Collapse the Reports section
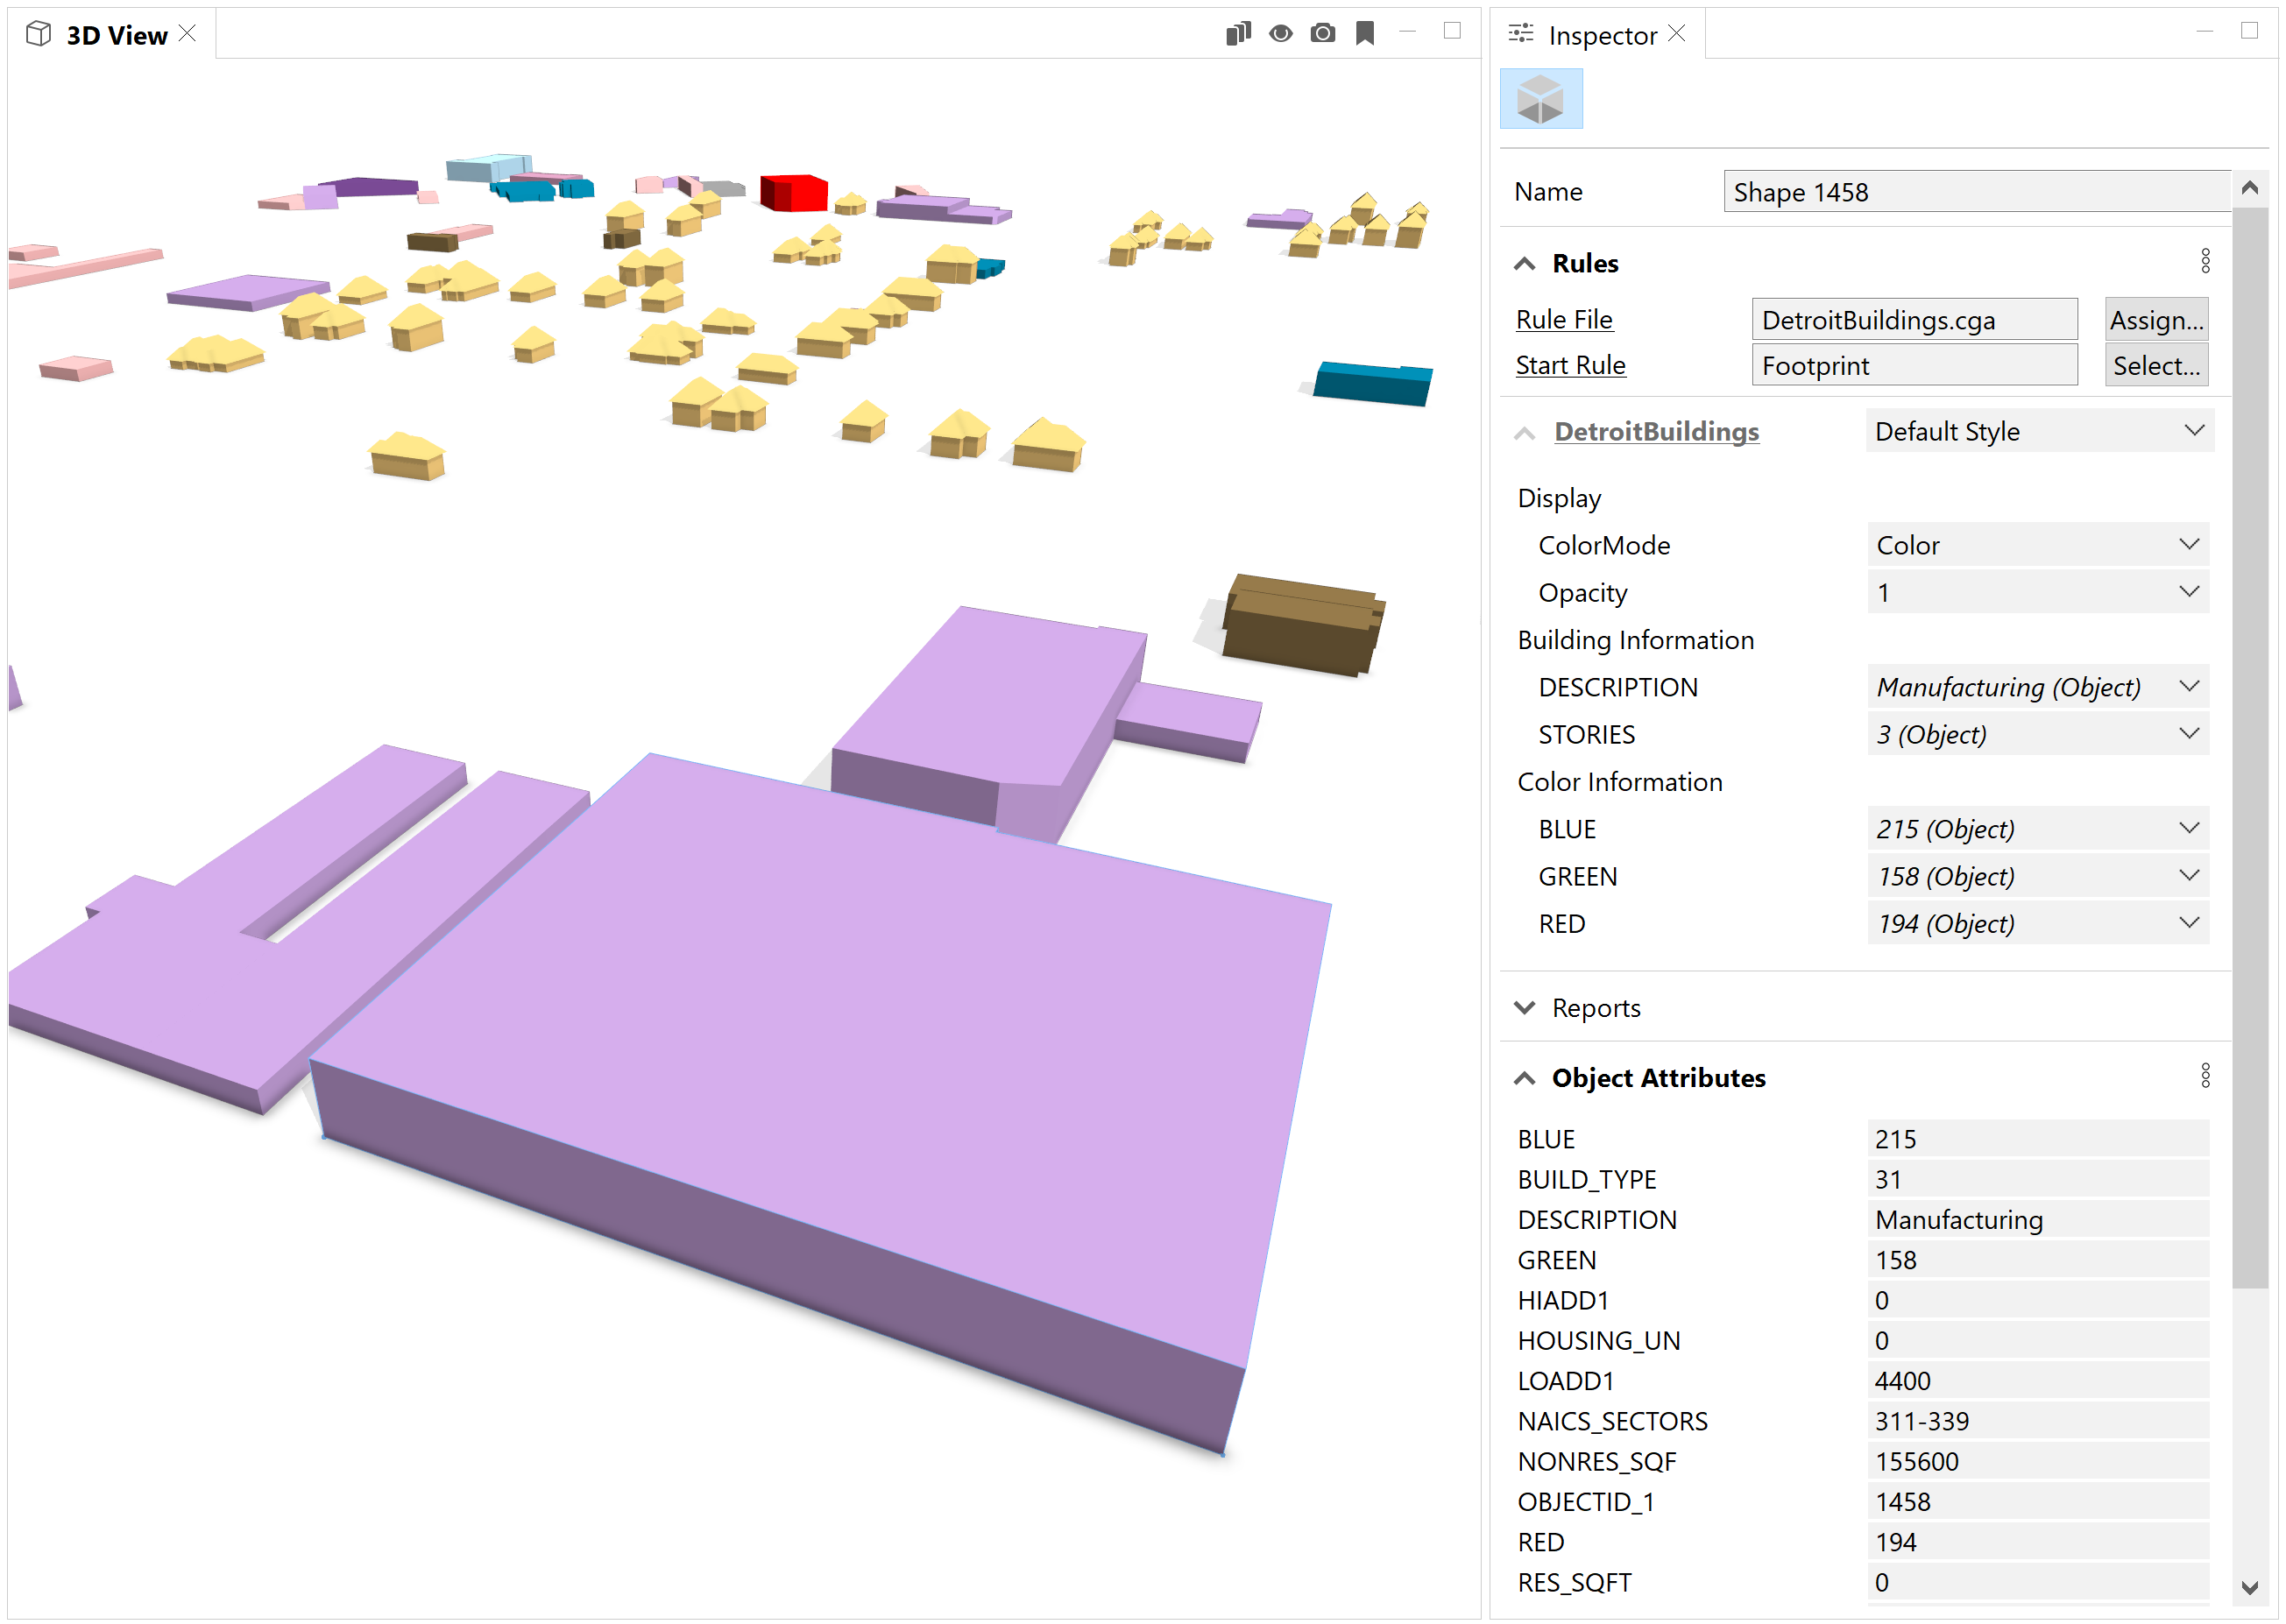The image size is (2286, 1624). pos(1526,1007)
